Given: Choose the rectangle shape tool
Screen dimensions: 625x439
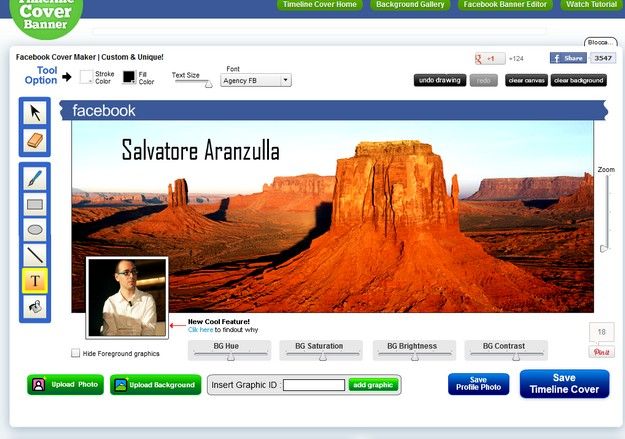Looking at the screenshot, I should tap(35, 205).
